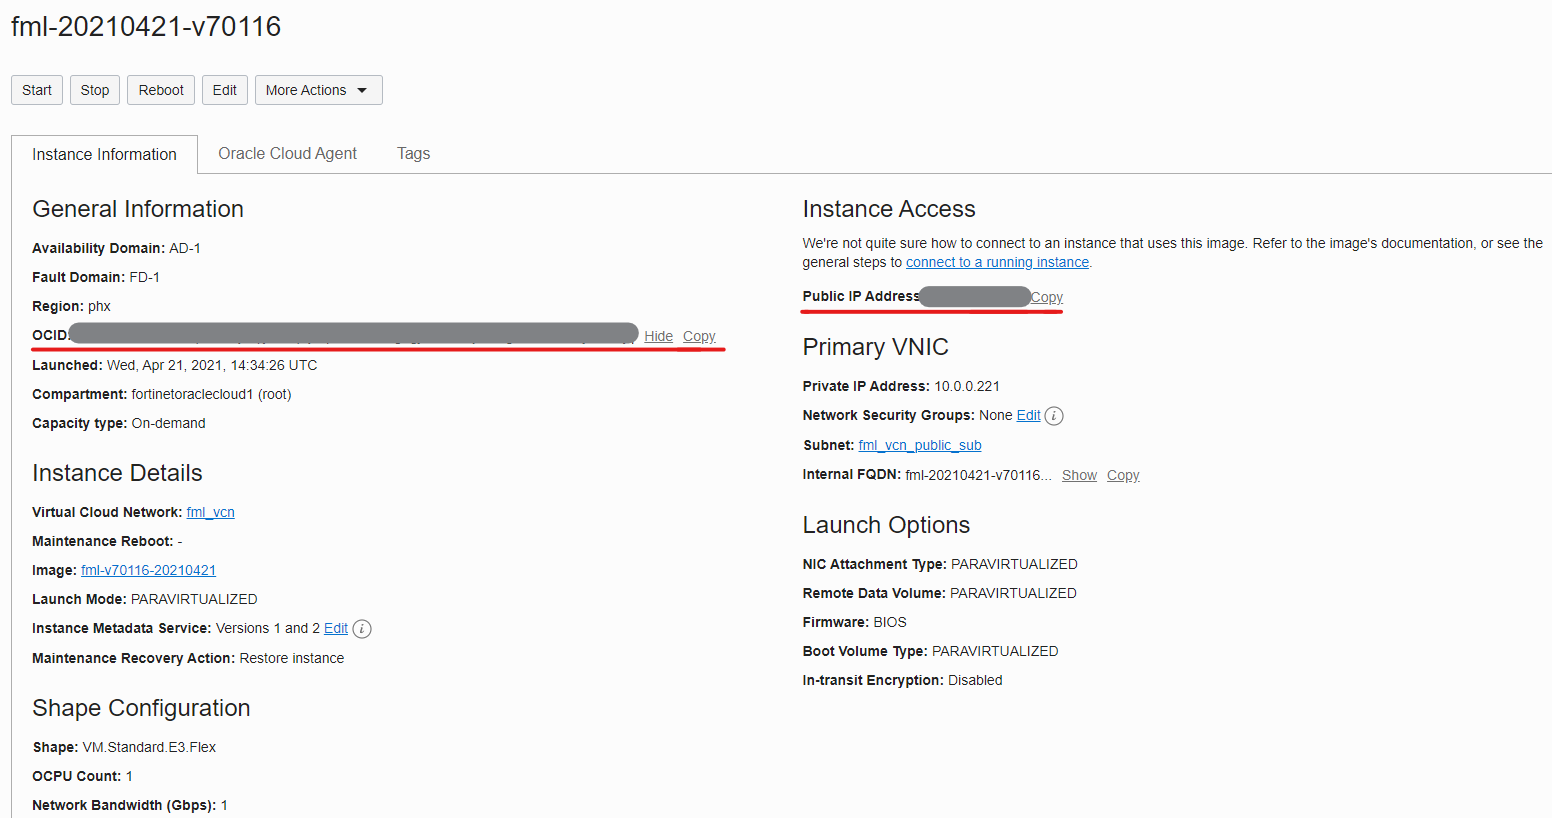Viewport: 1552px width, 818px height.
Task: Open the fml-v70116-20210421 image link
Action: click(x=148, y=570)
